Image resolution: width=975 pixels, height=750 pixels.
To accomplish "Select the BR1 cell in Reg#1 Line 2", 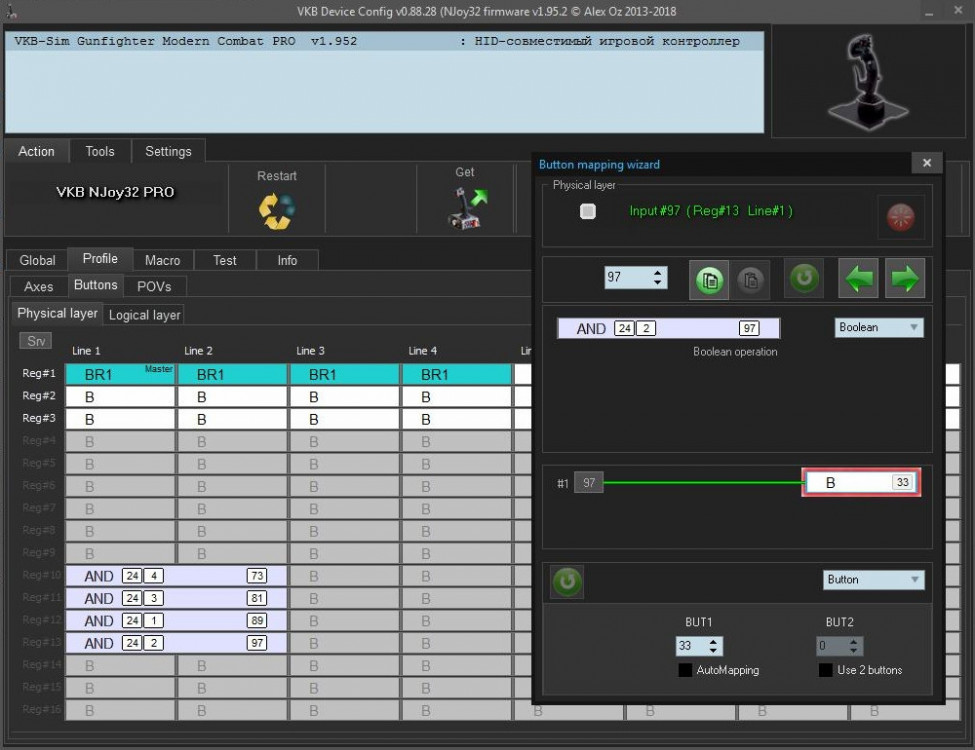I will pos(233,374).
